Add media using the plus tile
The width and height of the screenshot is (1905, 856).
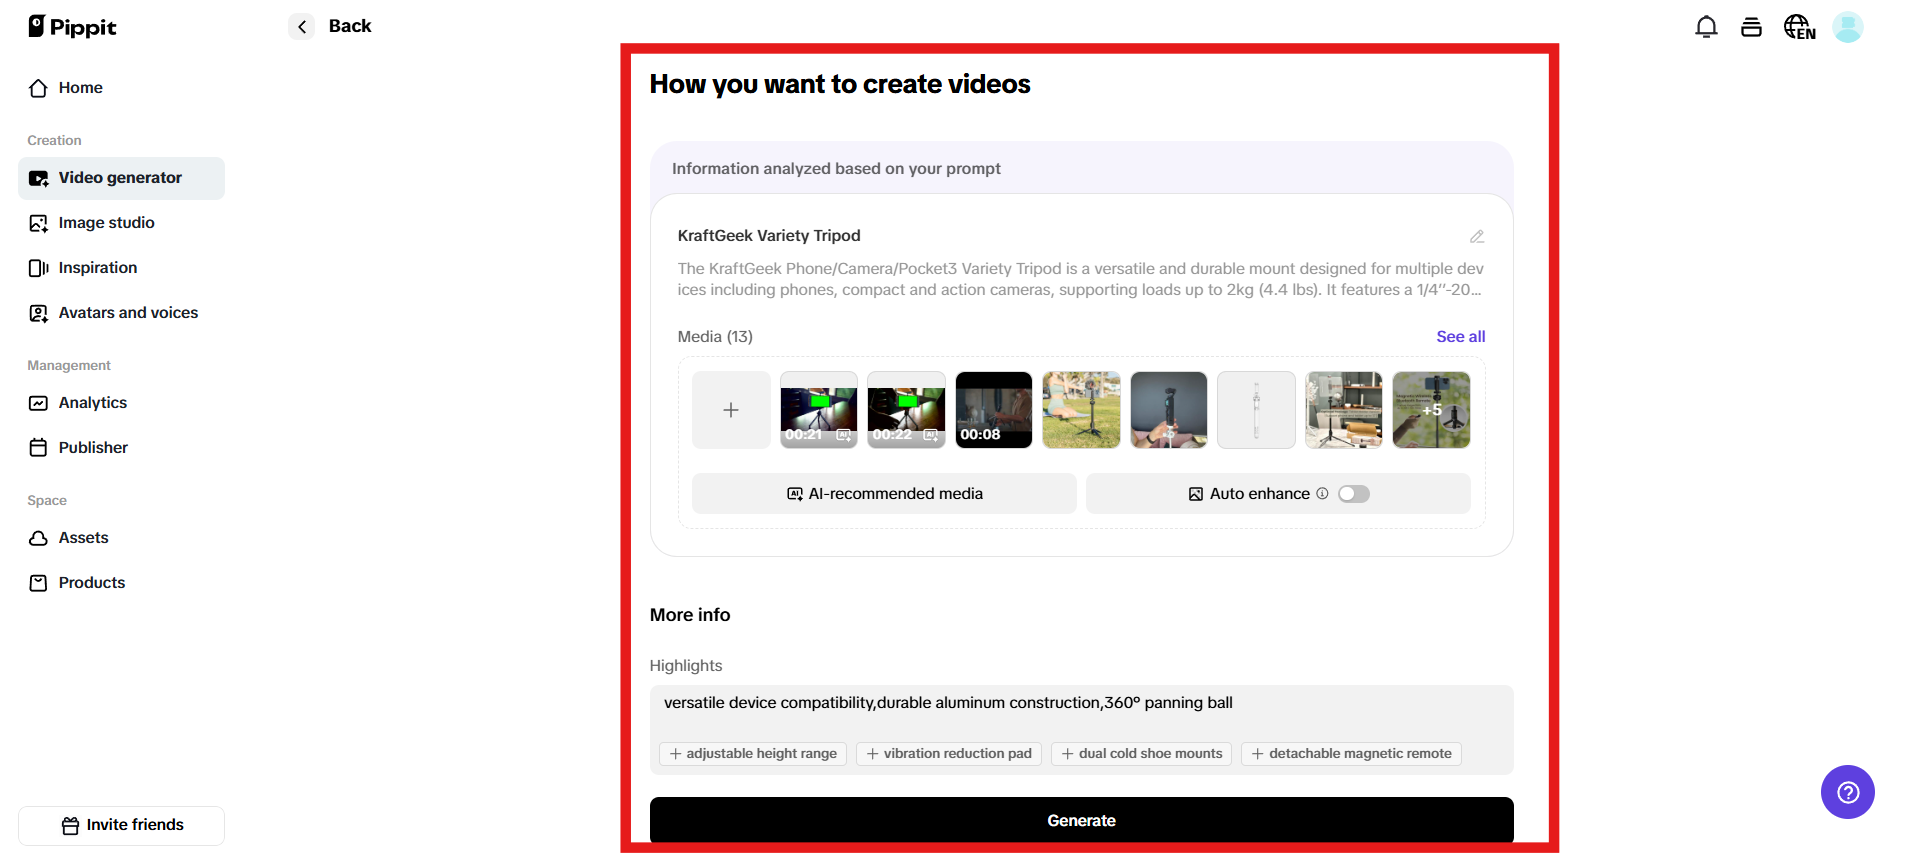[x=731, y=410]
